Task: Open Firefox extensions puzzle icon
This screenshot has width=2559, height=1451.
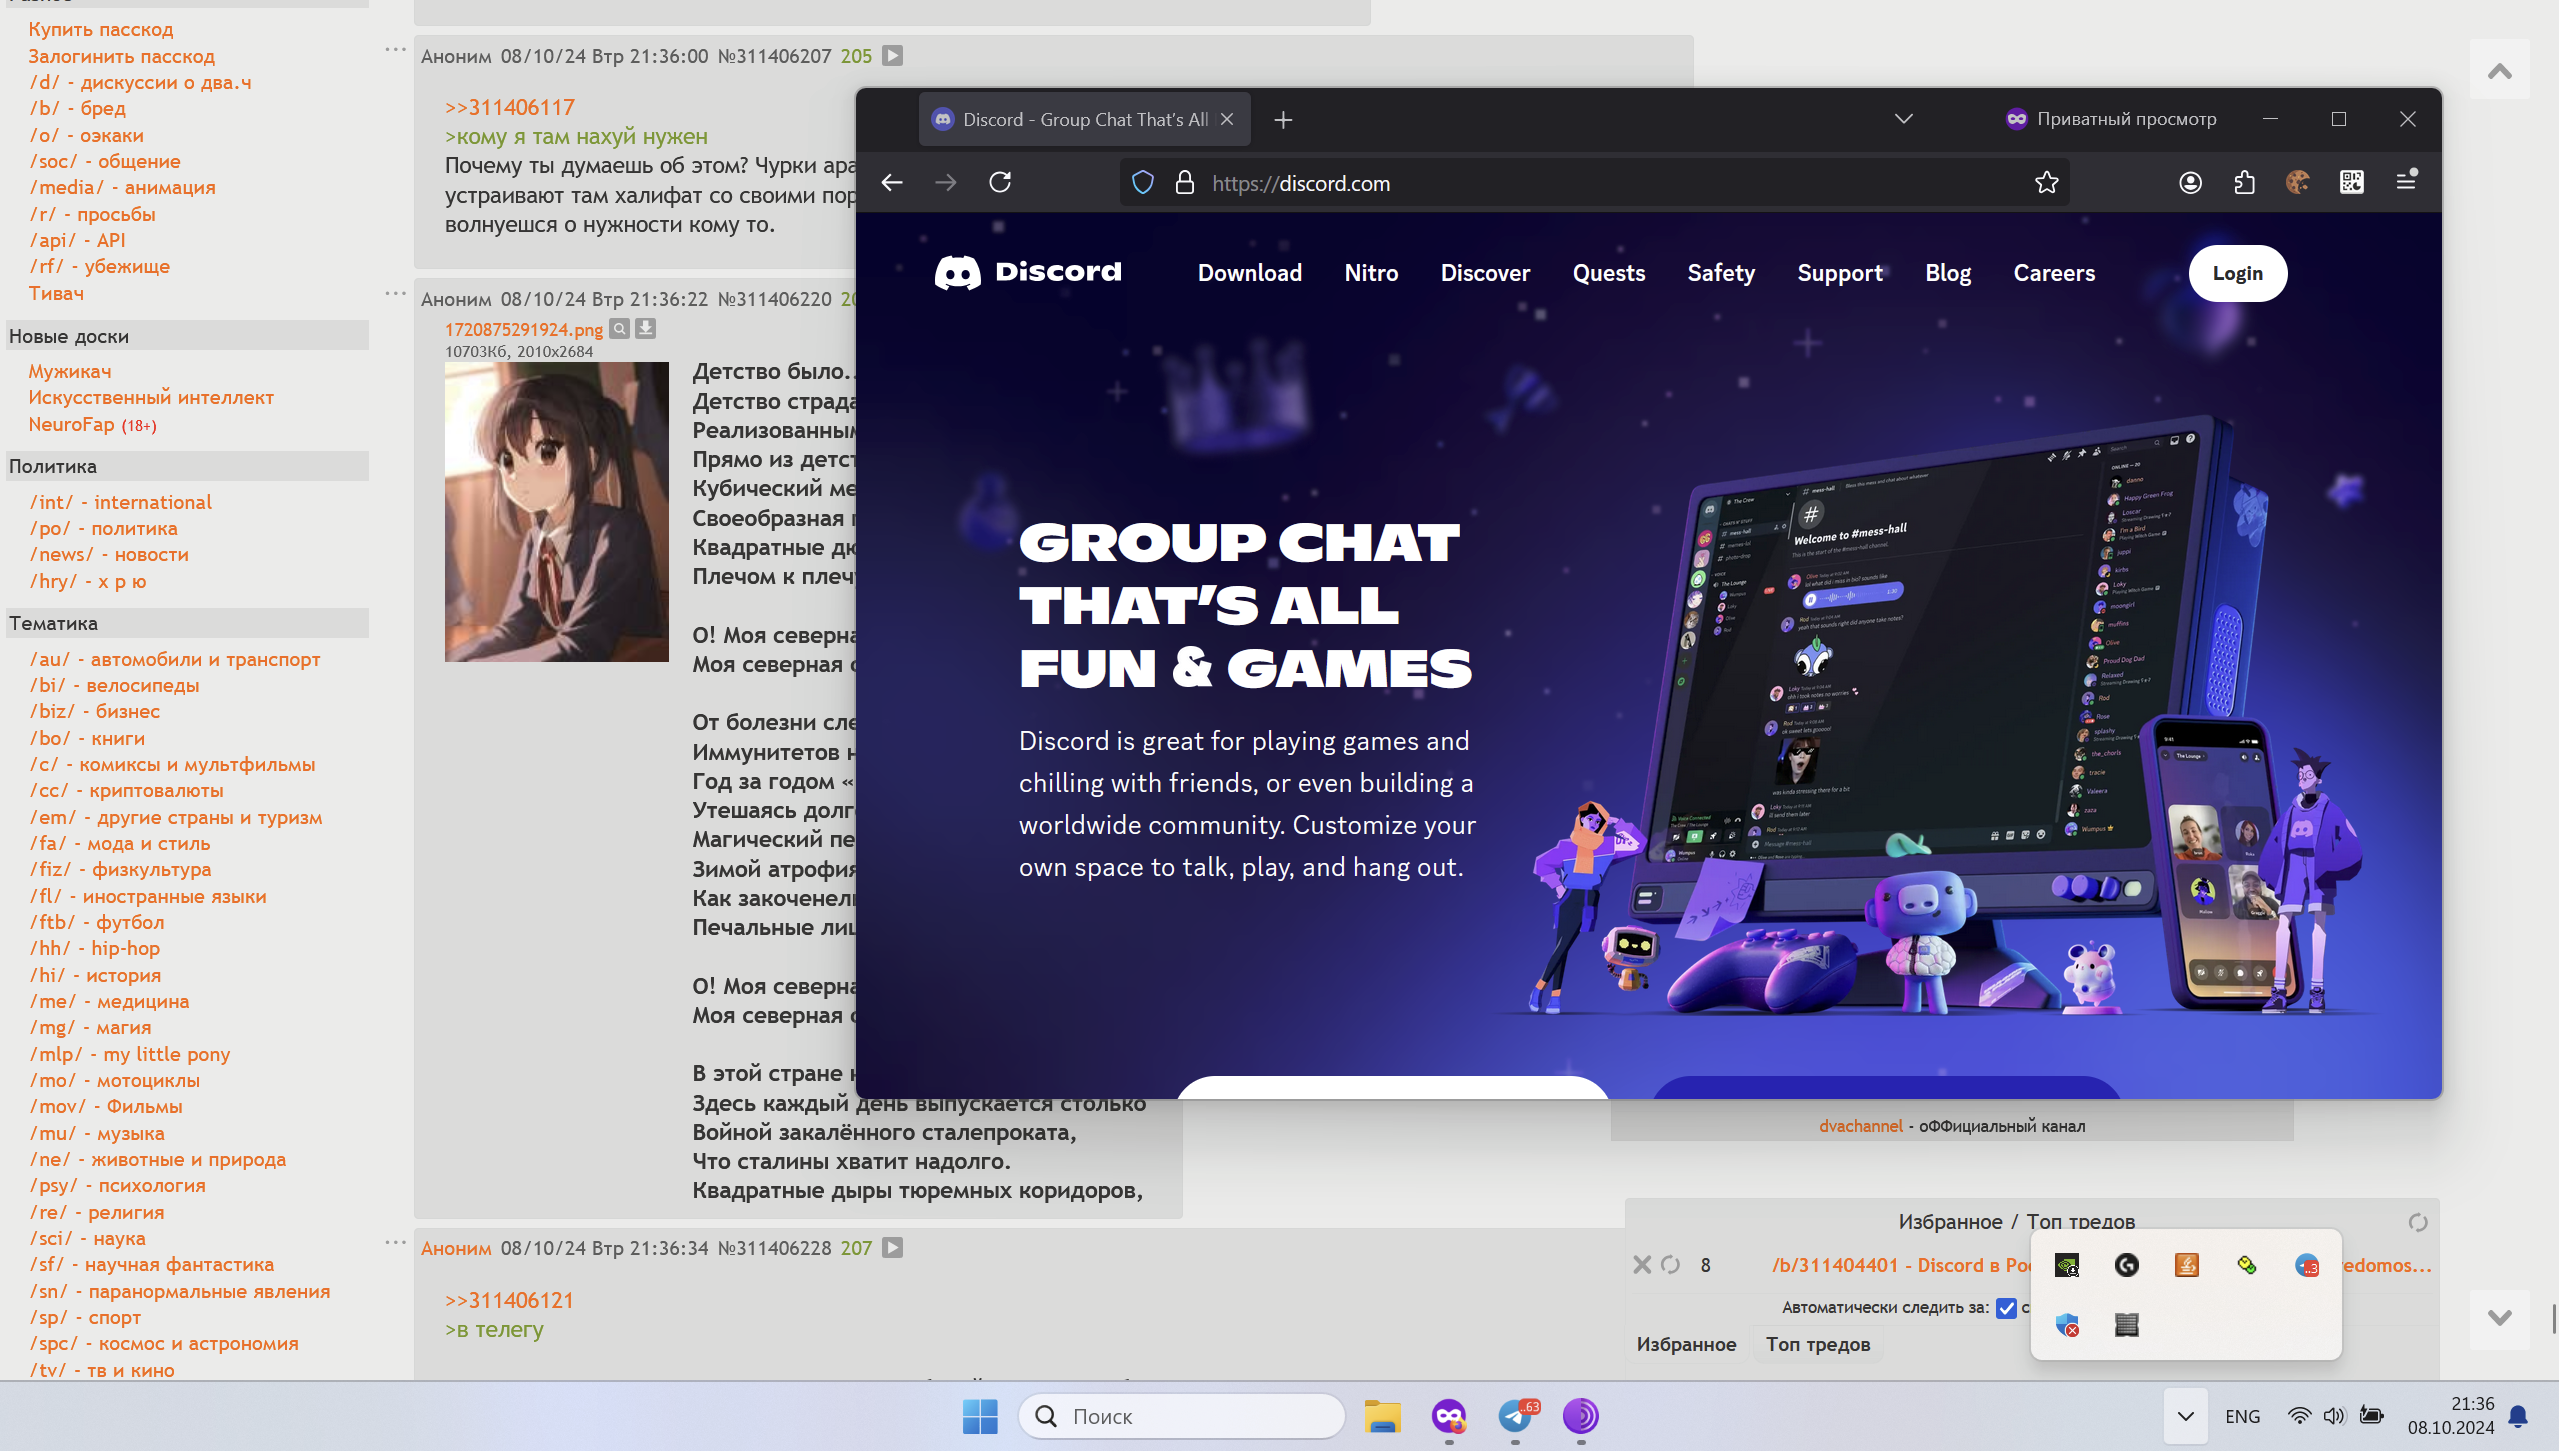Action: pyautogui.click(x=2244, y=182)
